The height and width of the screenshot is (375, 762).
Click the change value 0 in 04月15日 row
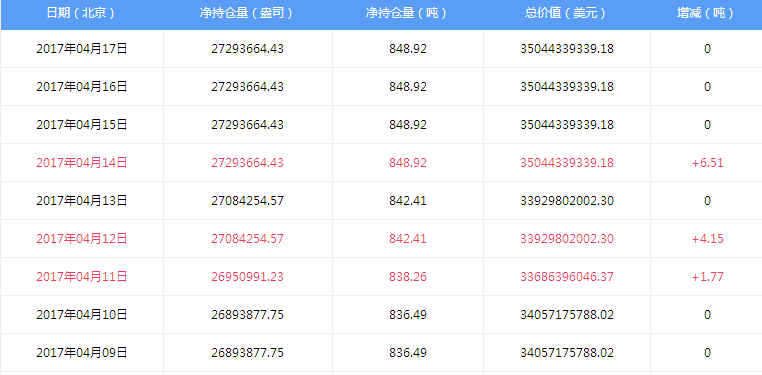click(x=707, y=125)
